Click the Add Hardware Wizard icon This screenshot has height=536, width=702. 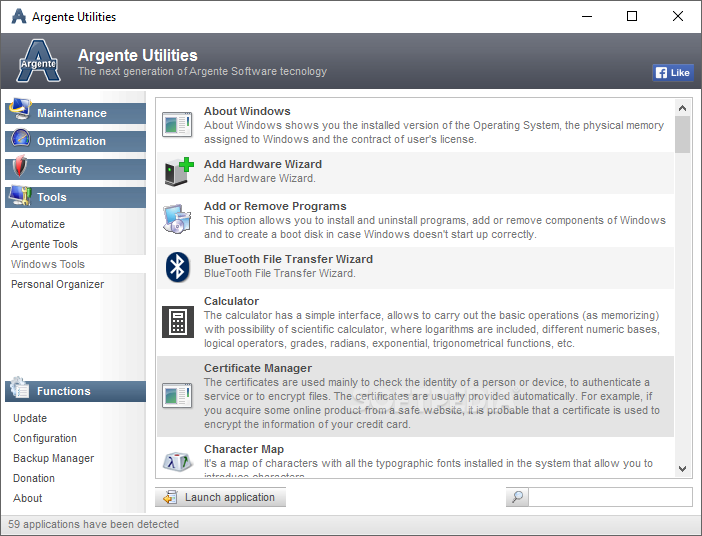(x=178, y=172)
